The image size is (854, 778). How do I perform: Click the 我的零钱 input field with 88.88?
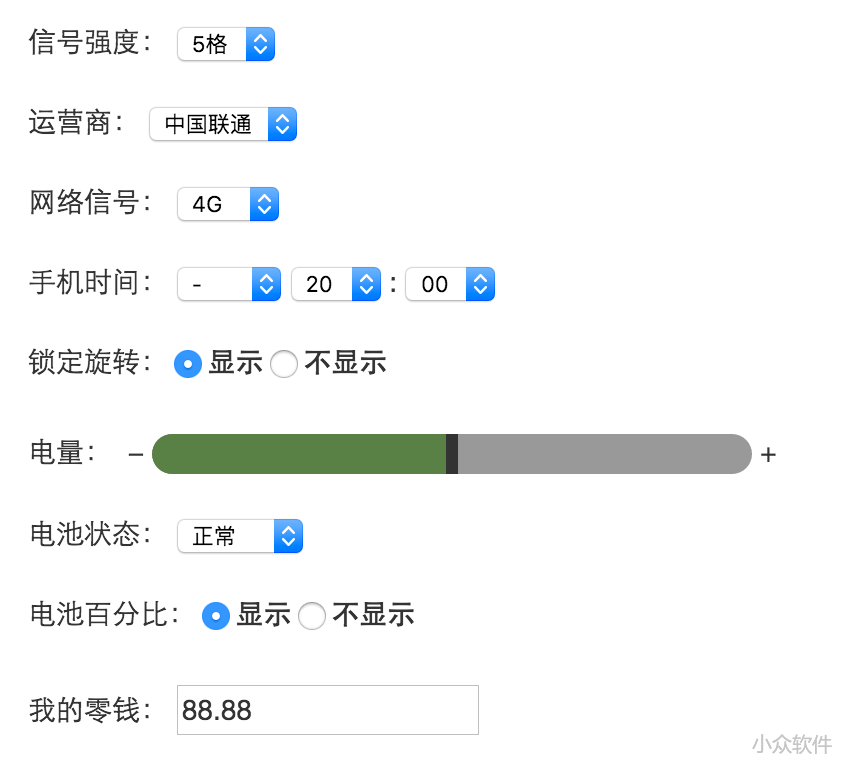click(328, 710)
